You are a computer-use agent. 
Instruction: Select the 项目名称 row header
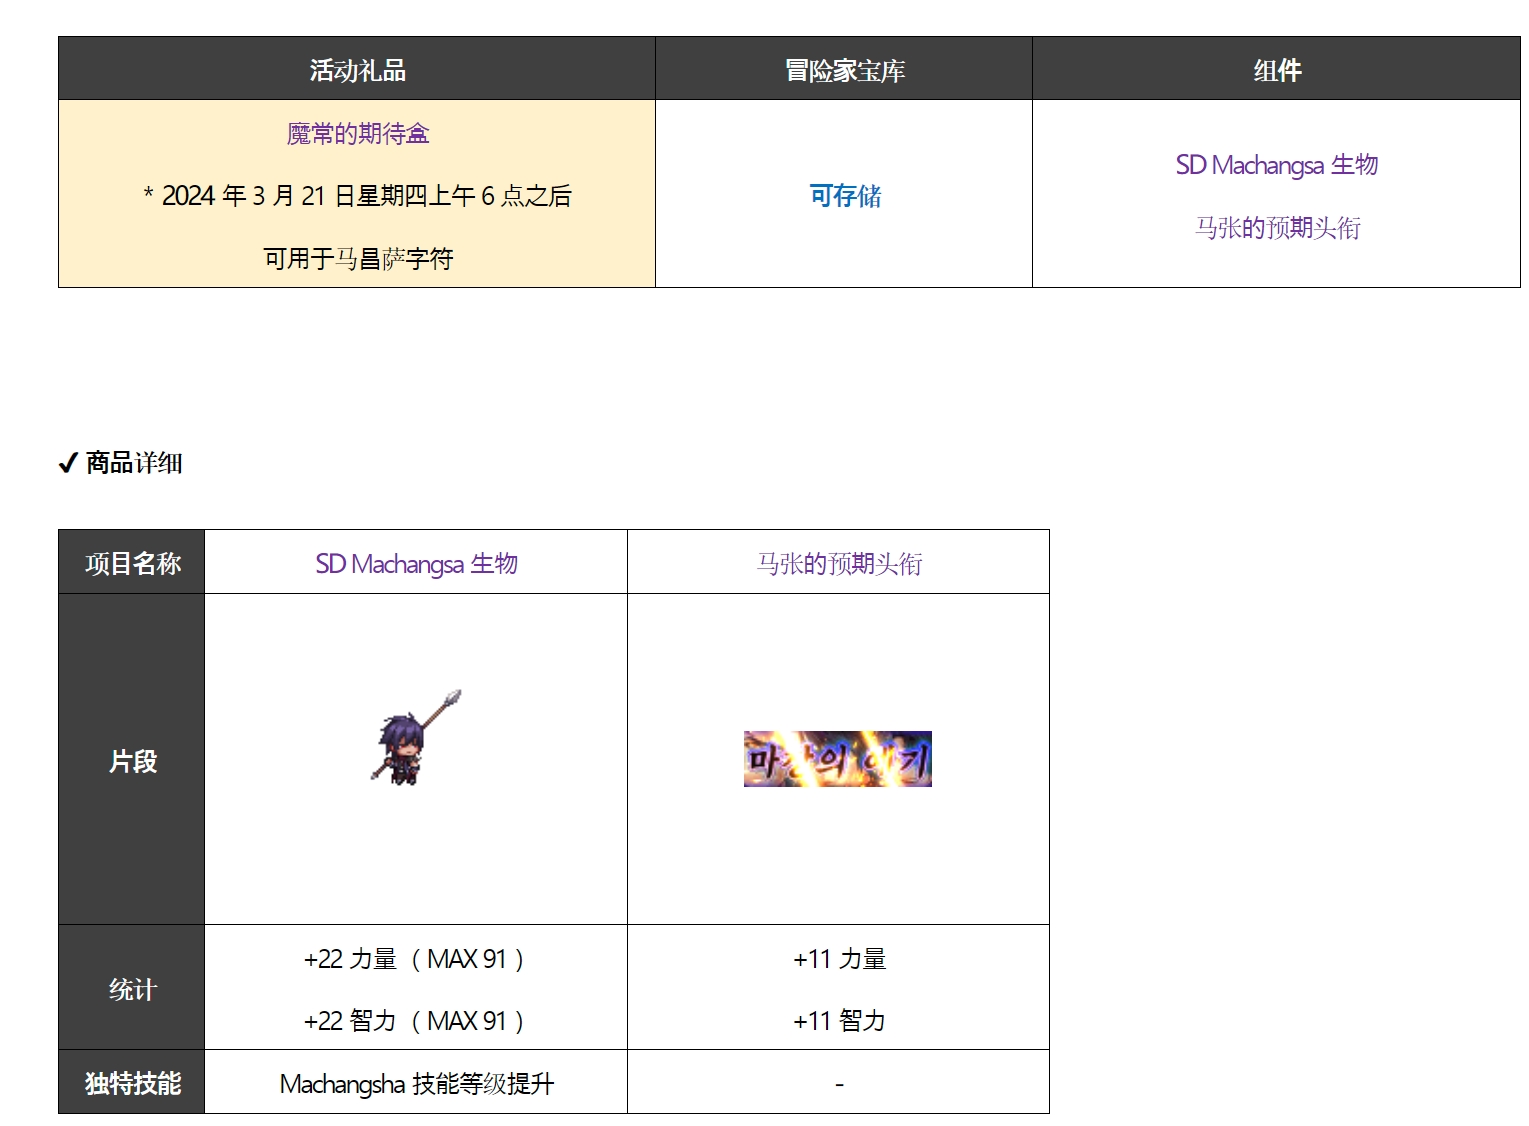pyautogui.click(x=132, y=562)
